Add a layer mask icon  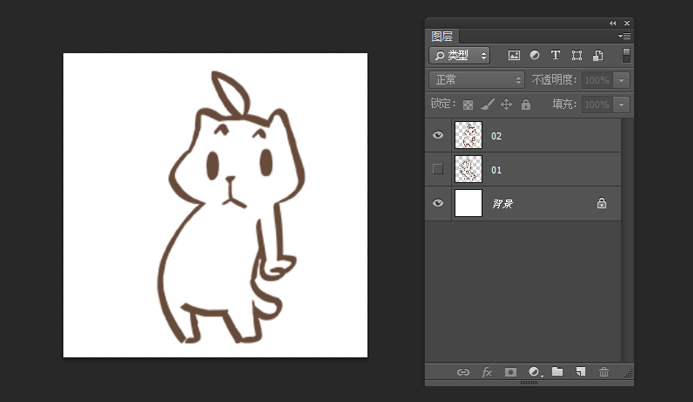[510, 372]
